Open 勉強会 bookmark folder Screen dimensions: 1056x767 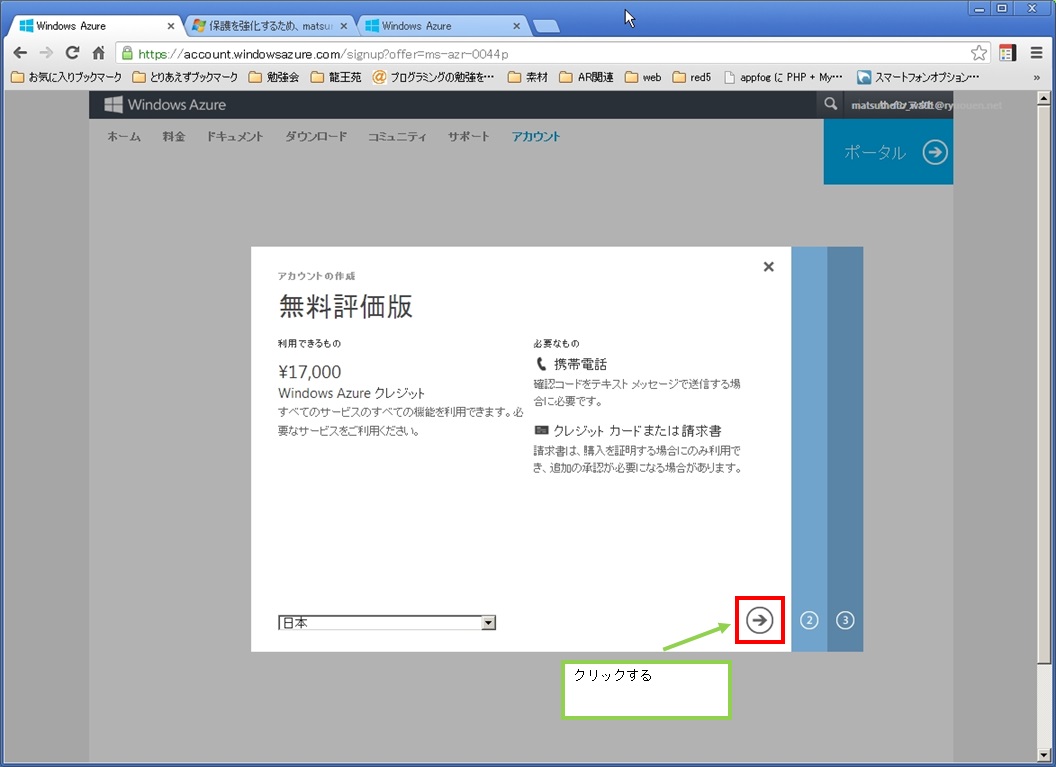point(274,77)
